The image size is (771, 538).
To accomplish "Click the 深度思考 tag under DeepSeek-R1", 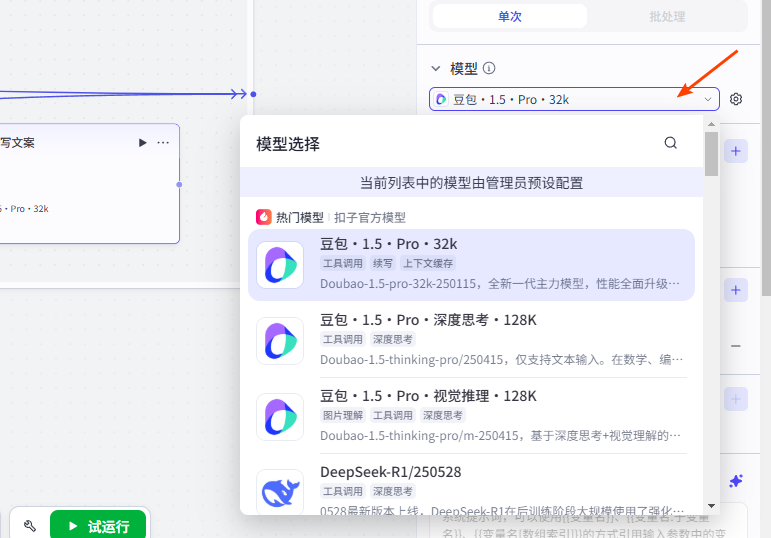I will (x=392, y=491).
